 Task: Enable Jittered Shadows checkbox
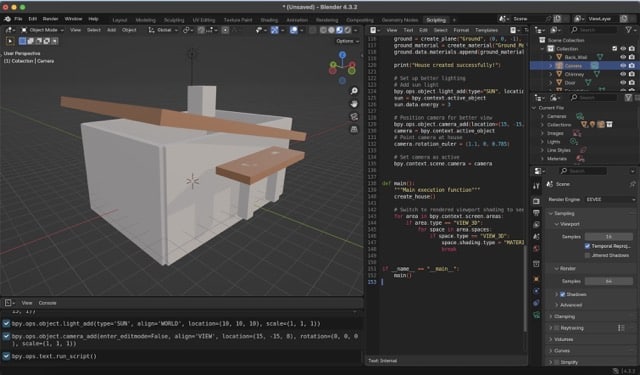tap(587, 255)
